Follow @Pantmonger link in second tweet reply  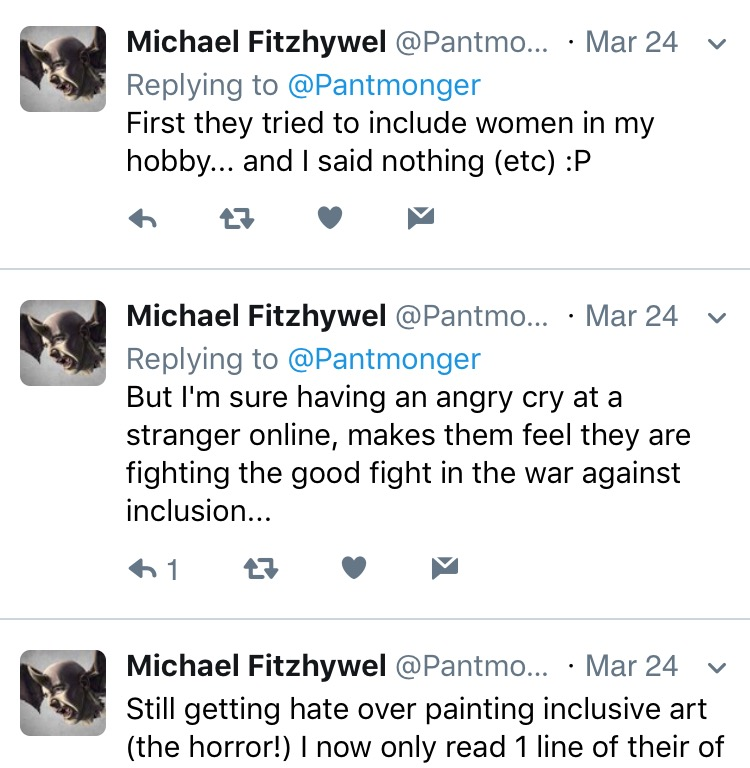pyautogui.click(x=384, y=359)
